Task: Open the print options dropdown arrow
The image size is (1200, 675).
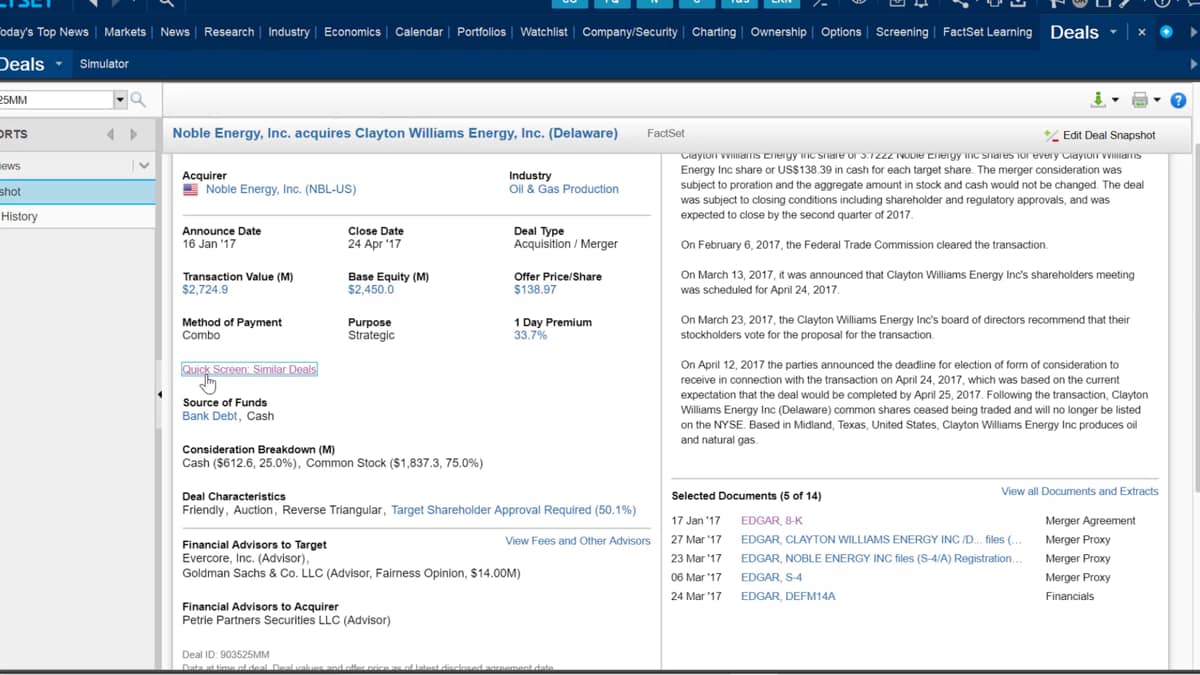Action: point(1157,100)
